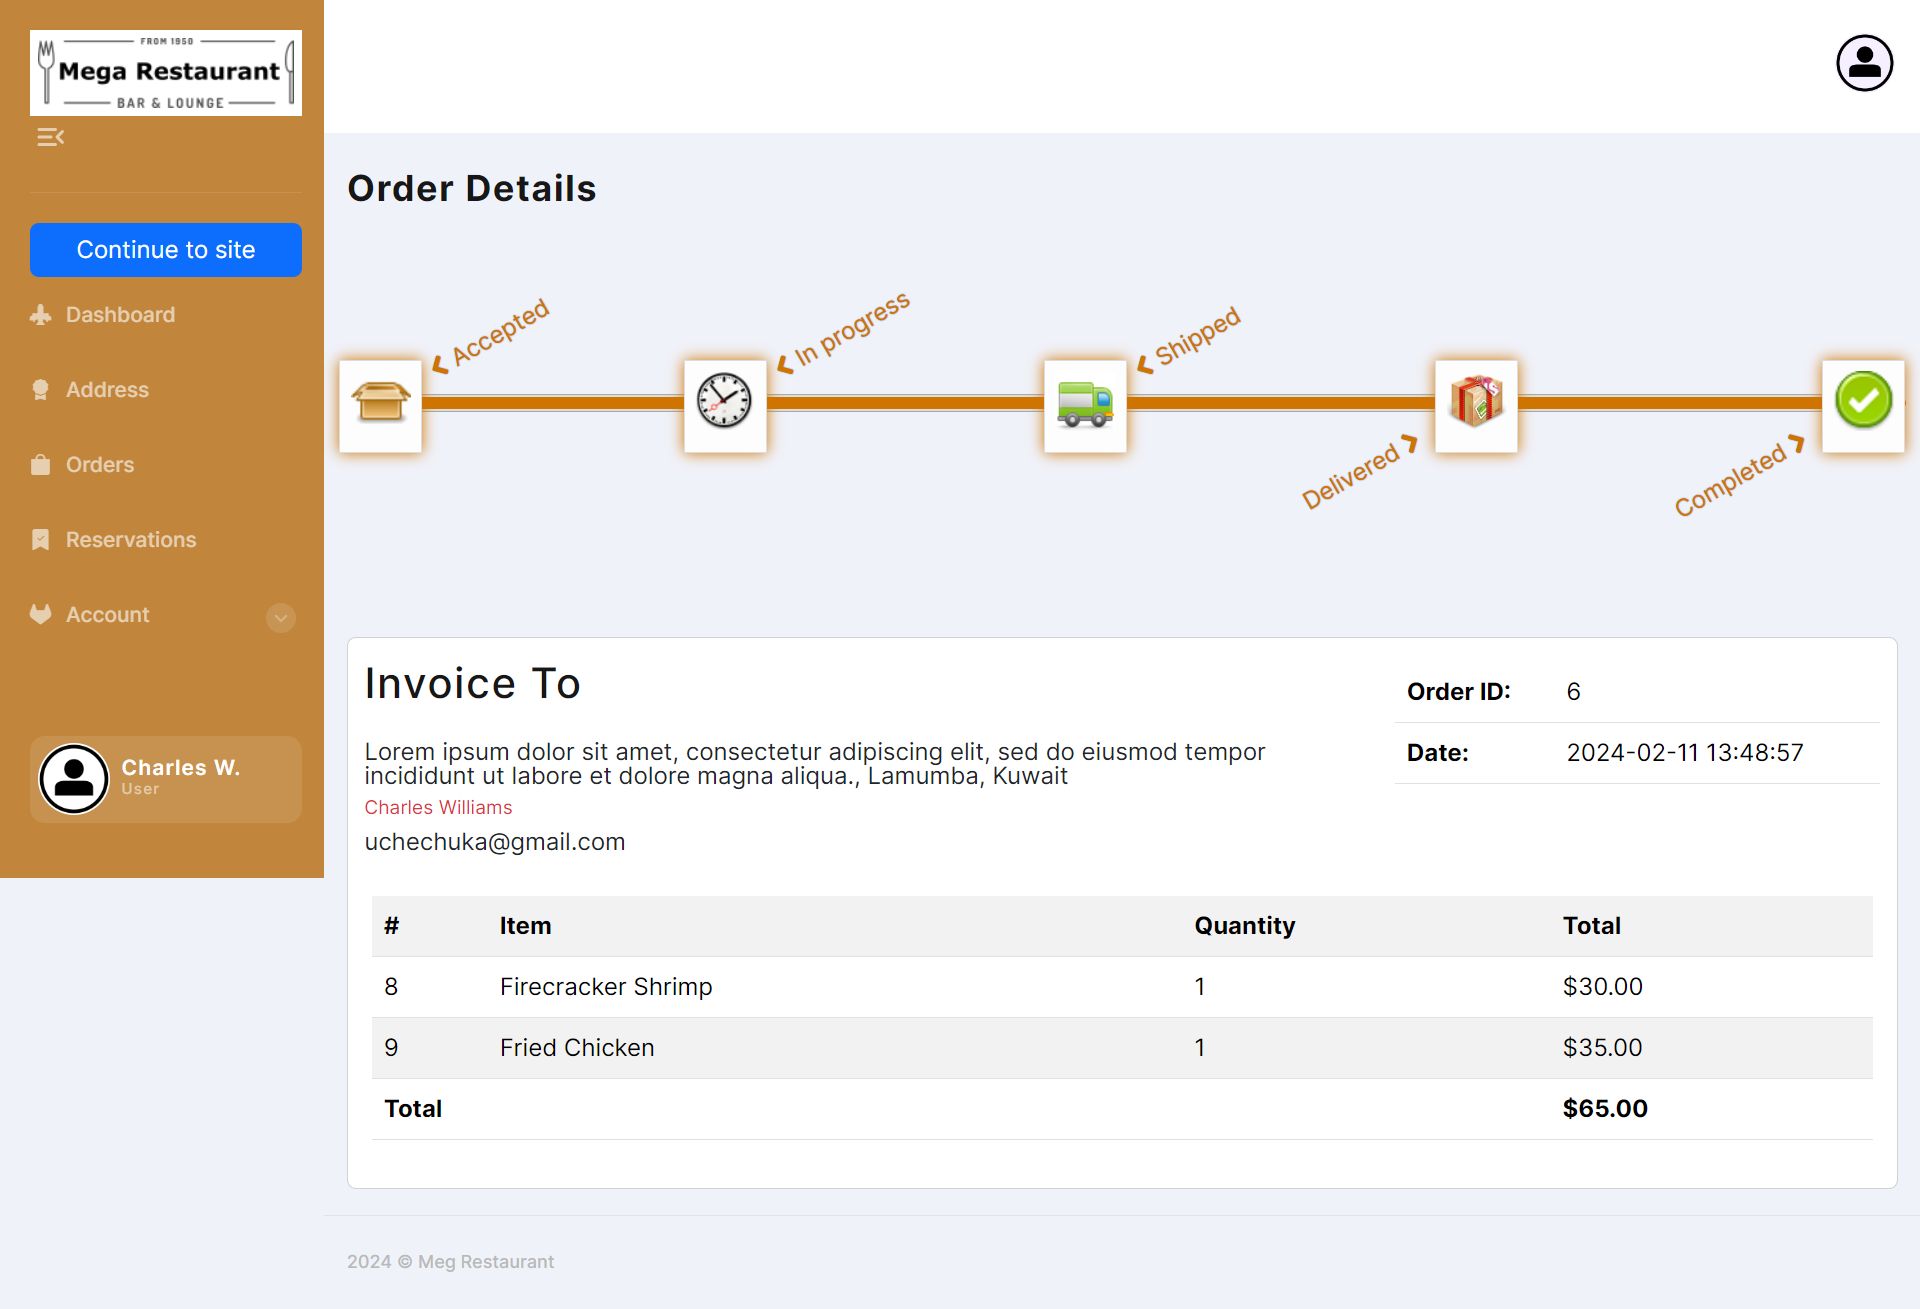Screen dimensions: 1920x1309
Task: Click the Charles W. user card
Action: tap(166, 779)
